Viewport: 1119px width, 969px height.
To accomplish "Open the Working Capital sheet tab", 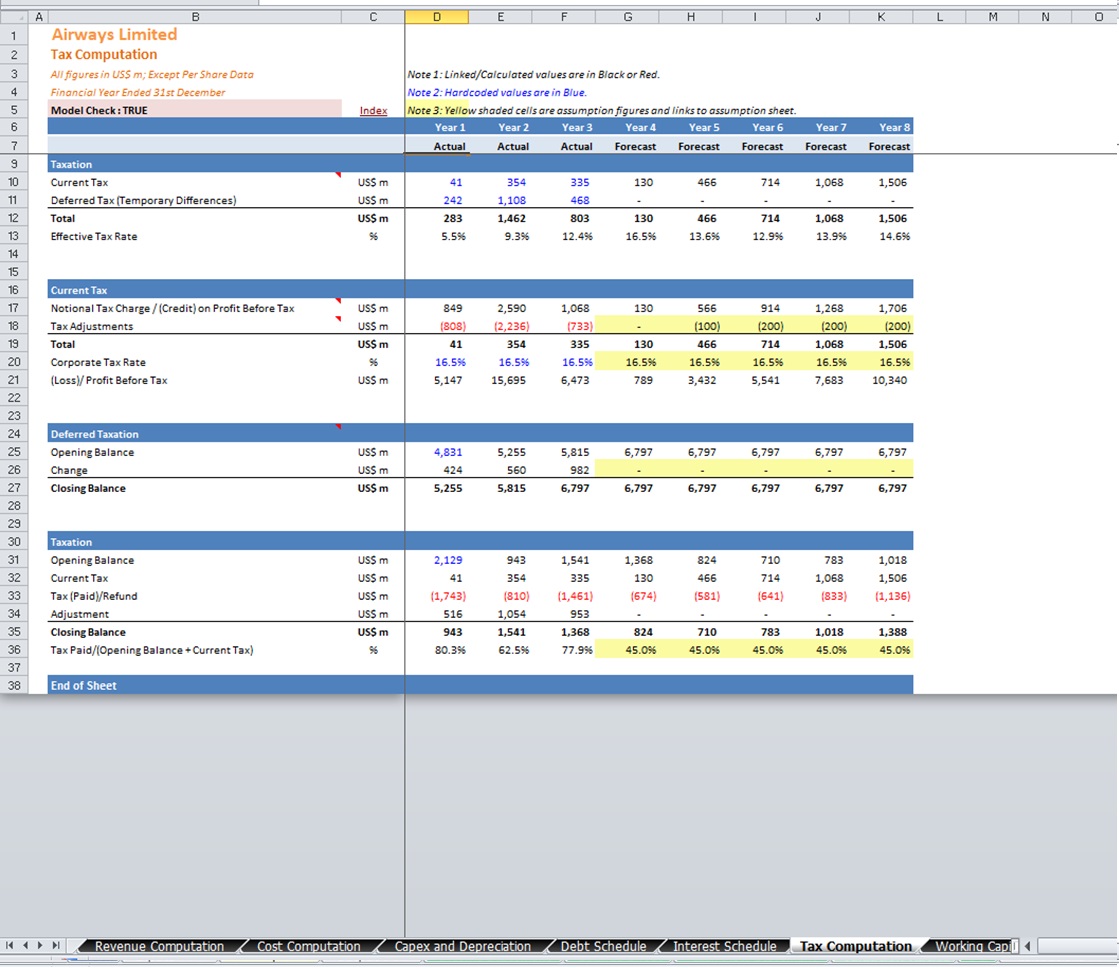I will pyautogui.click(x=972, y=946).
